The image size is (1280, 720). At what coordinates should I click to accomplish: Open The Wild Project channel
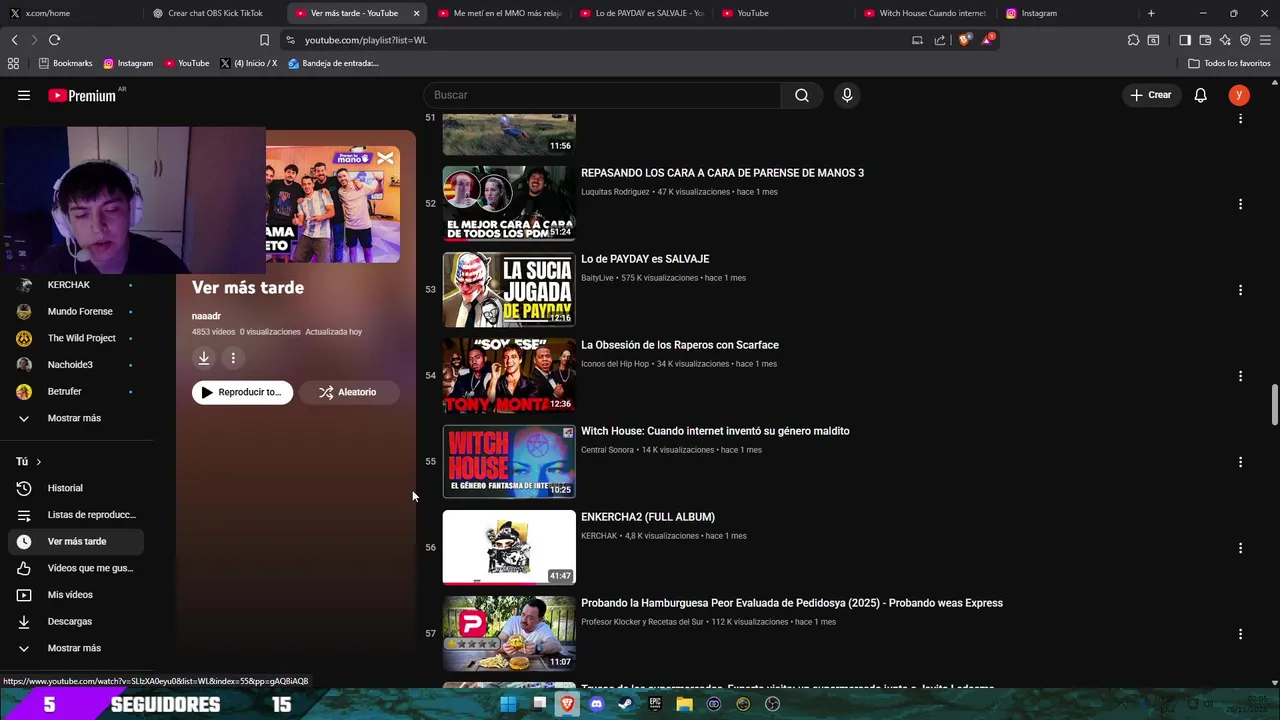[x=76, y=338]
